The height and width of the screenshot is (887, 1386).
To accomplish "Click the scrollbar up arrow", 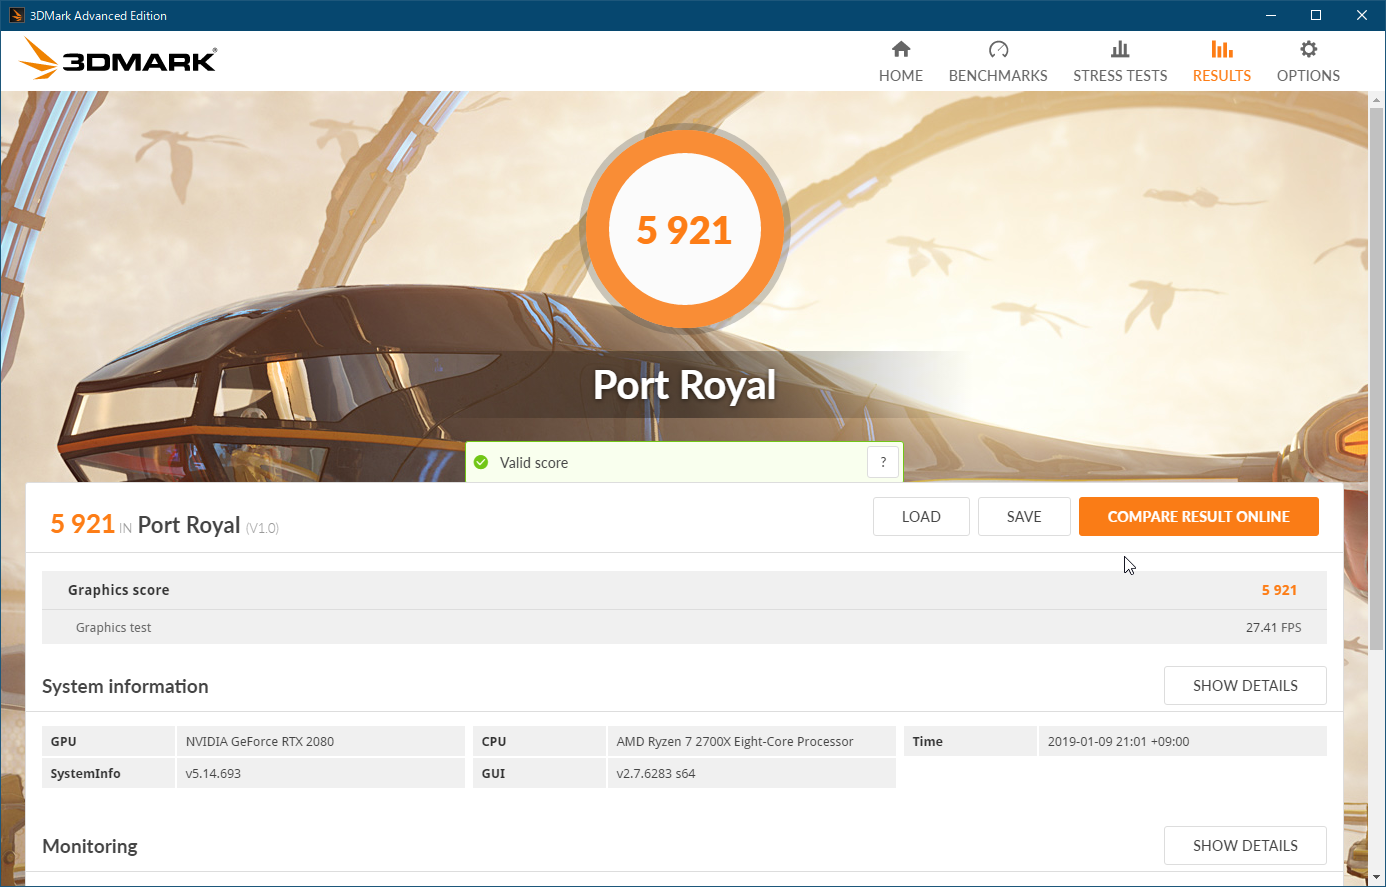I will tap(1376, 100).
